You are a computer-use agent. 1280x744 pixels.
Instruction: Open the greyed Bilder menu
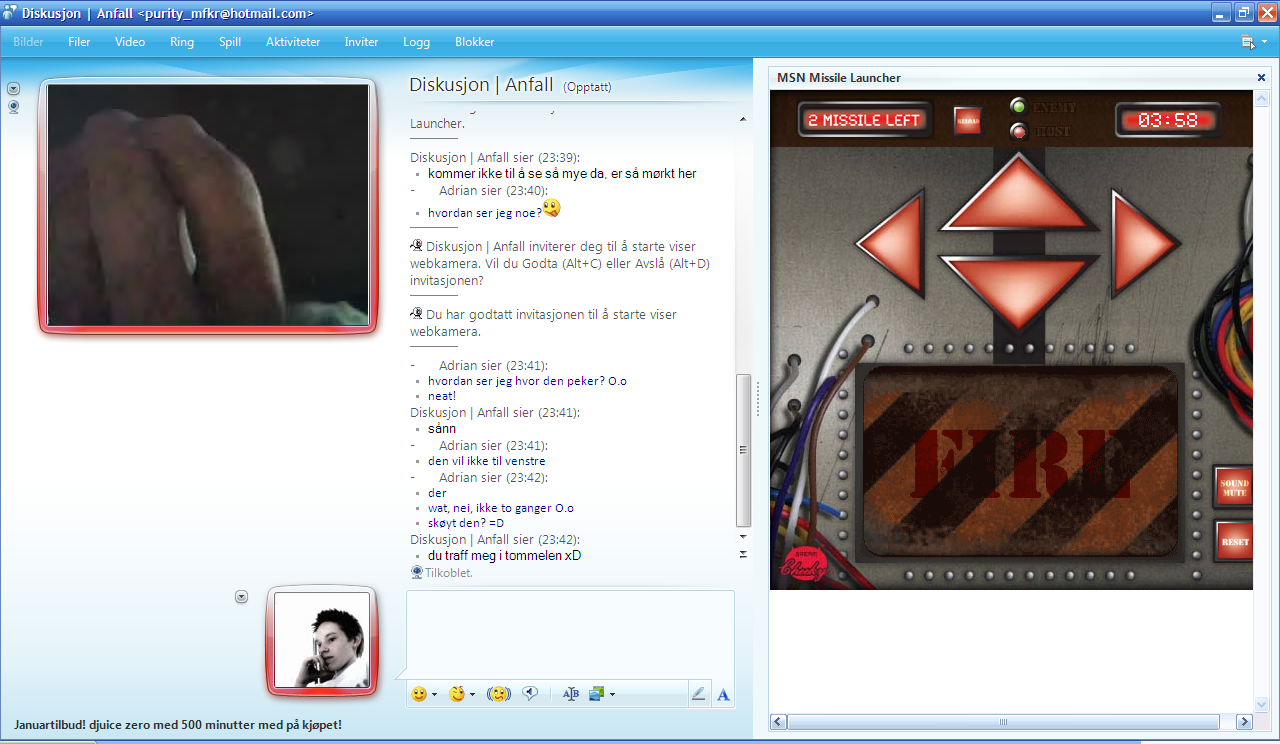tap(28, 42)
